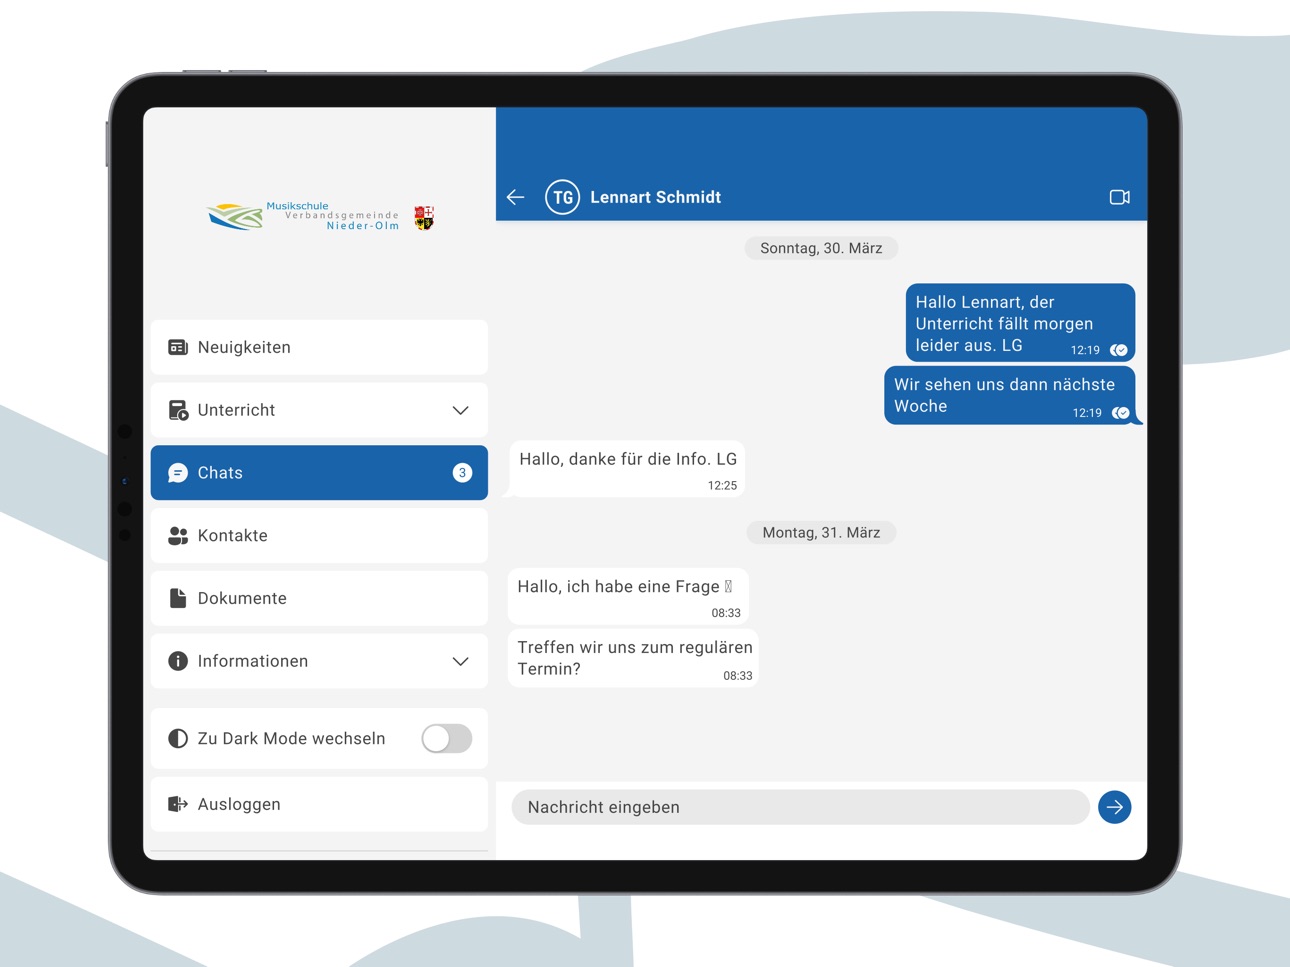Click the Kontakte people icon
The image size is (1290, 967).
pyautogui.click(x=178, y=536)
